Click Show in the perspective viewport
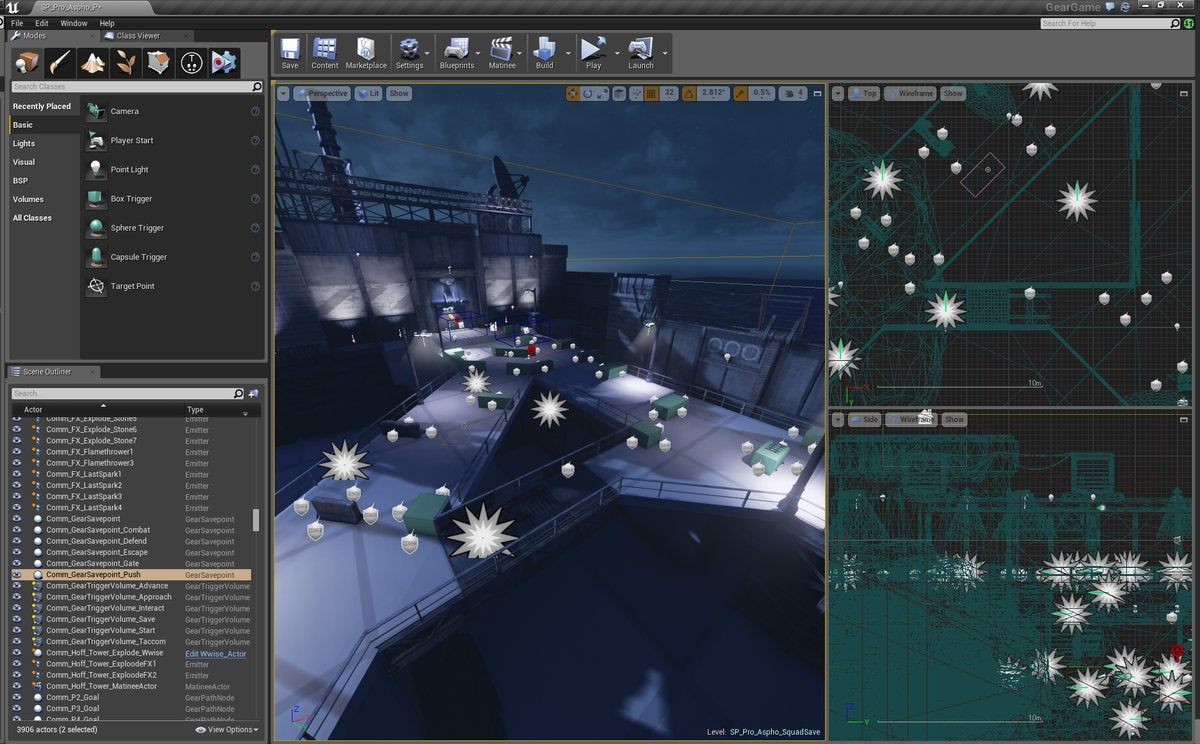 pos(399,93)
